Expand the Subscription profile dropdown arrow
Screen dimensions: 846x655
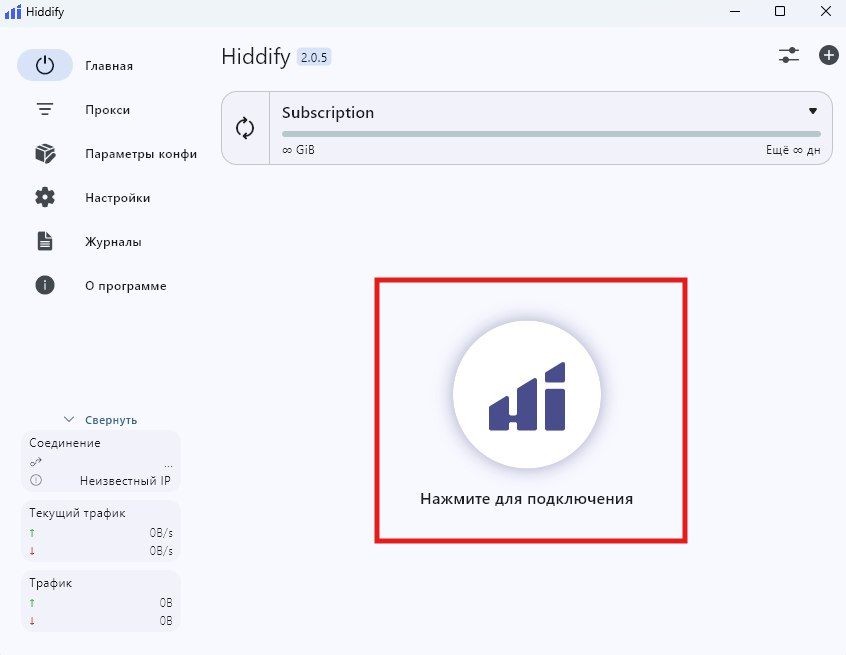click(813, 112)
